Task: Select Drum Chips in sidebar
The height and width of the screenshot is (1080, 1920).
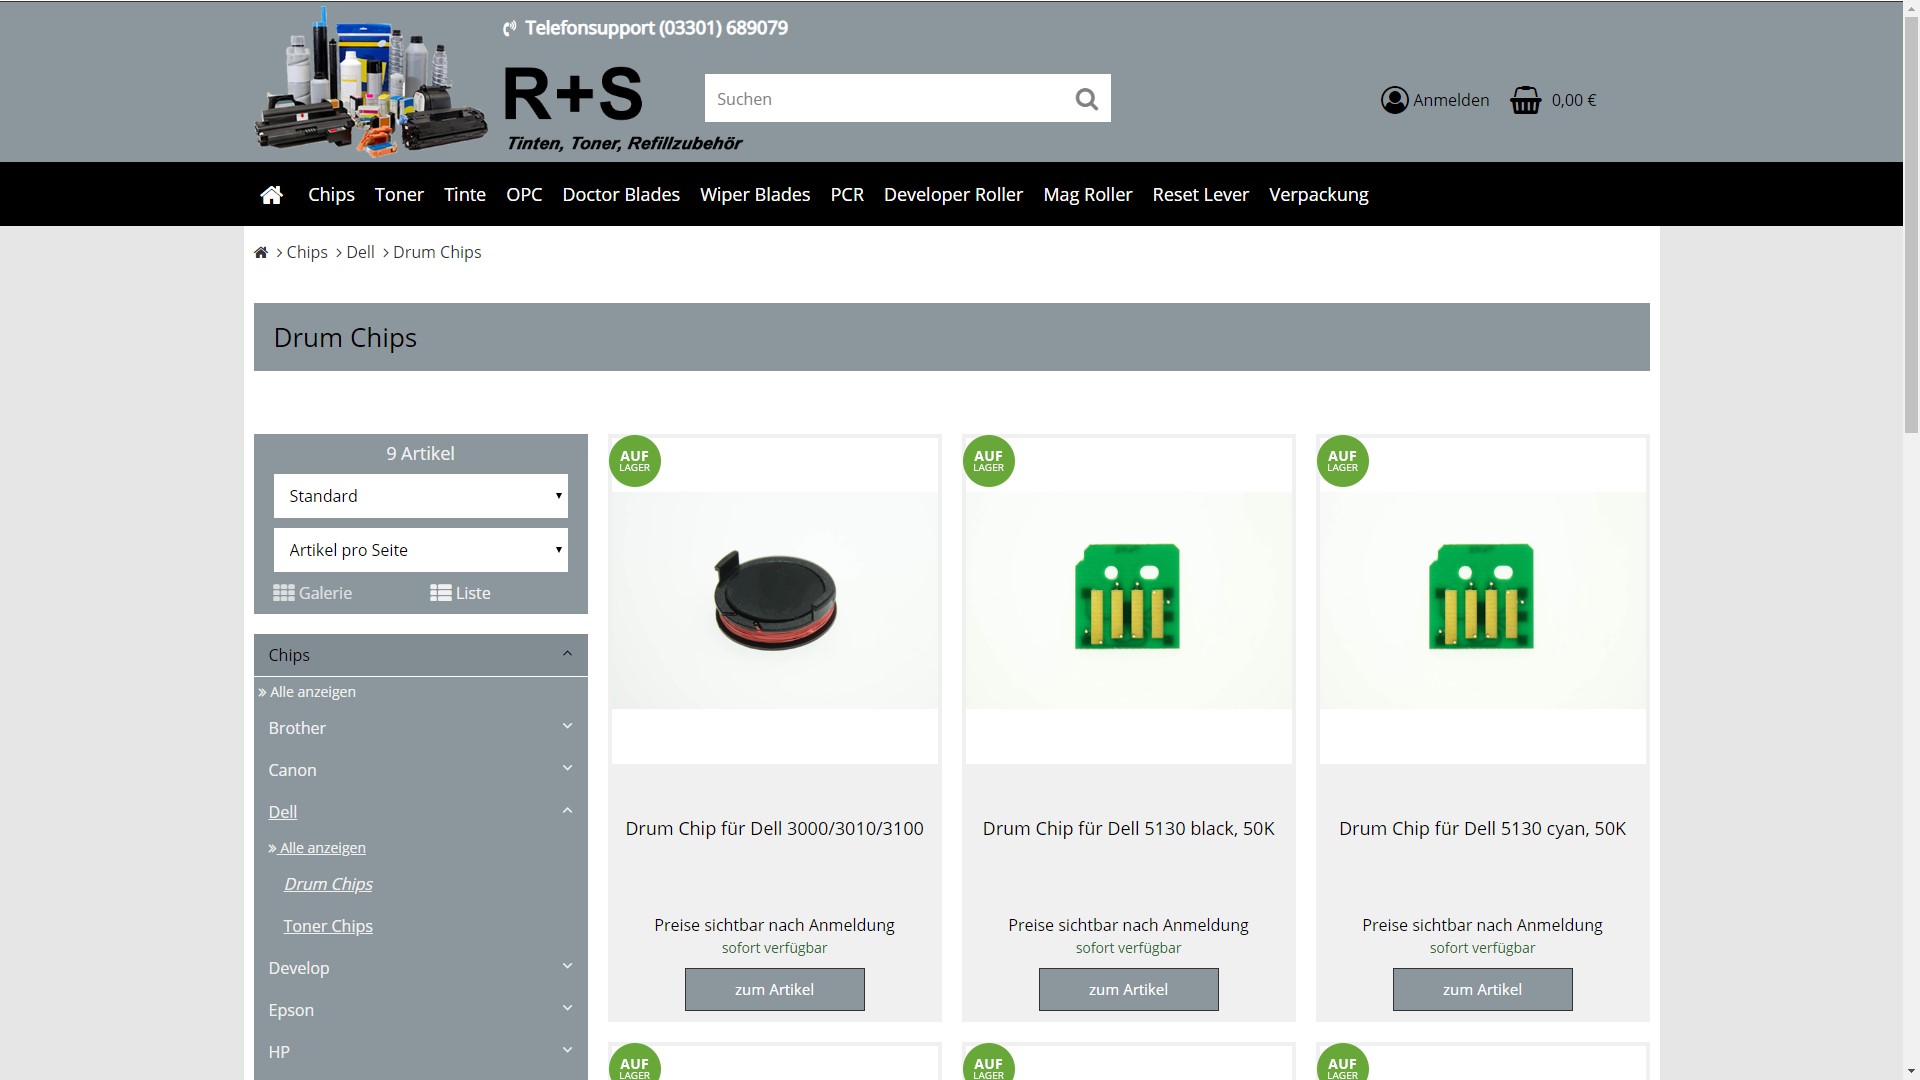Action: [328, 884]
